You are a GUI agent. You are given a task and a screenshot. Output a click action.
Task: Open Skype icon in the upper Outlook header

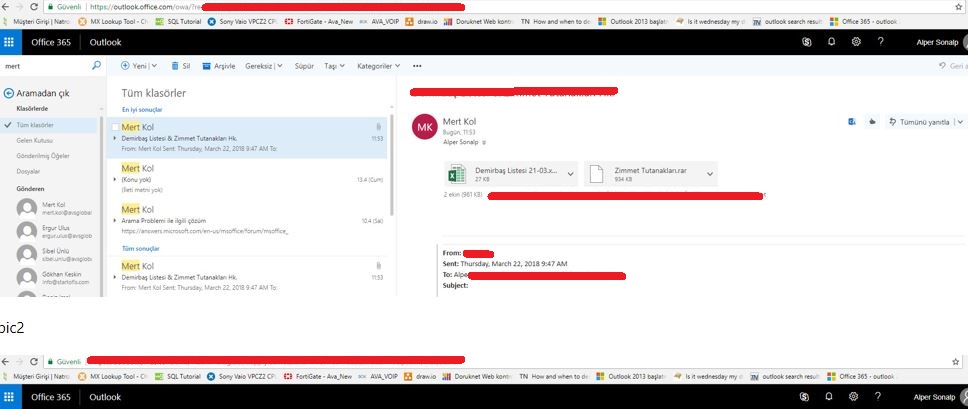click(x=806, y=42)
